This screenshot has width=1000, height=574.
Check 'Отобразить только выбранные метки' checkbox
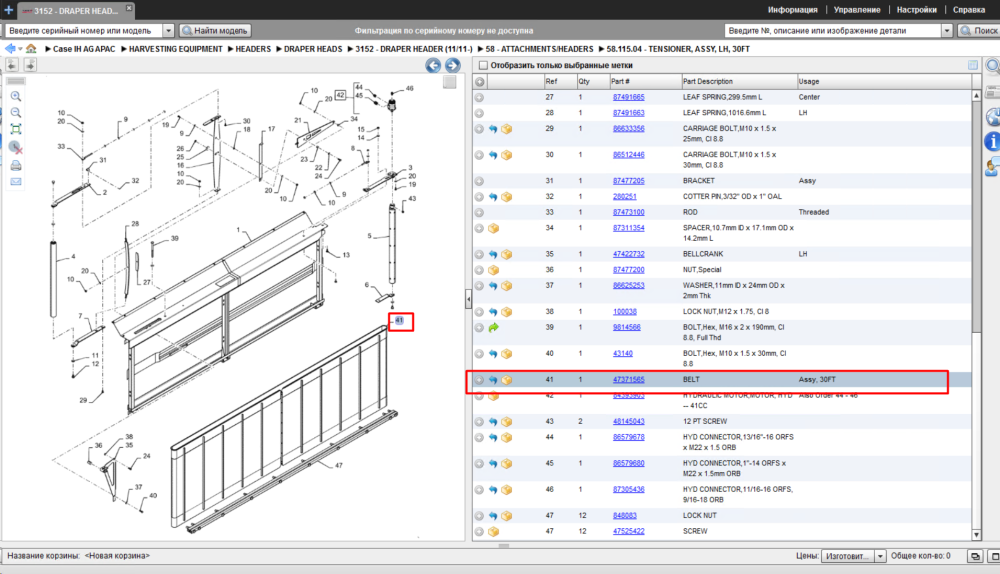(483, 65)
